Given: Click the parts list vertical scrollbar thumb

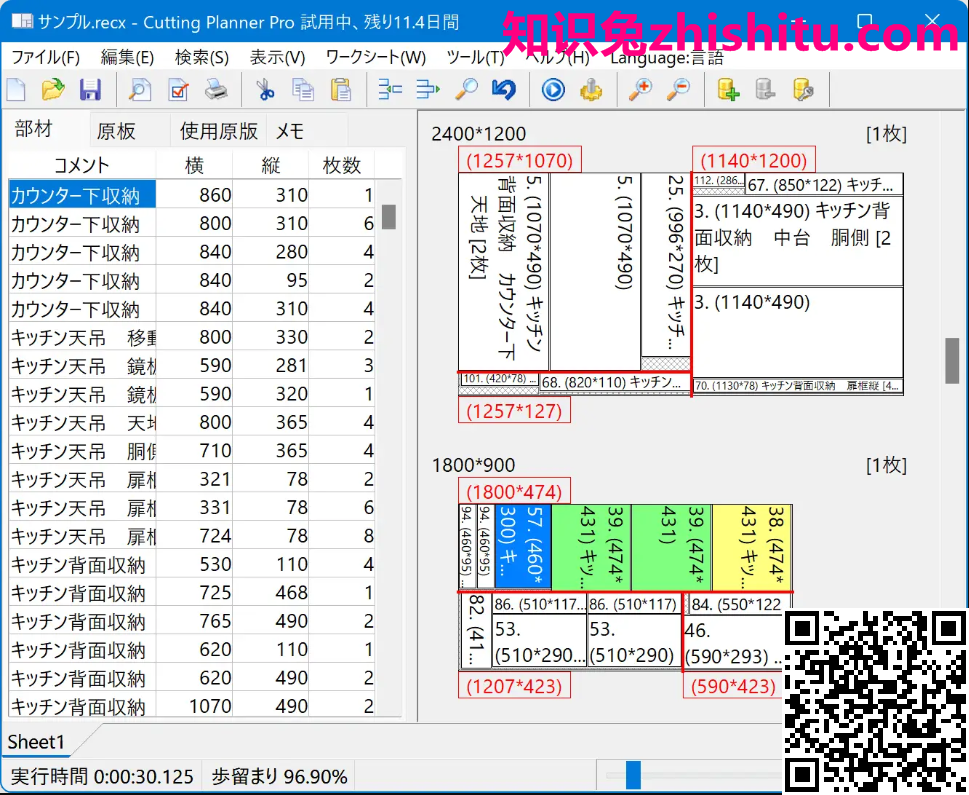Looking at the screenshot, I should (x=389, y=217).
